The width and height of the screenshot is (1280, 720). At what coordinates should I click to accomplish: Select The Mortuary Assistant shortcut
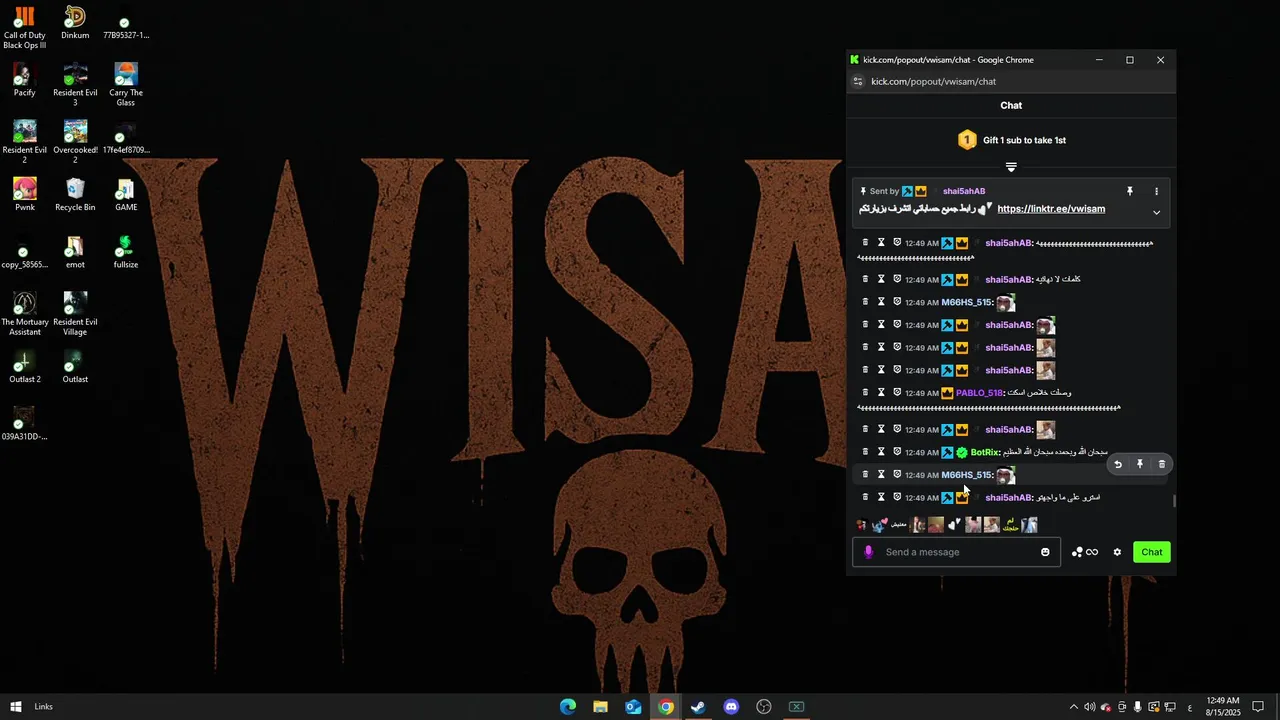coord(25,314)
